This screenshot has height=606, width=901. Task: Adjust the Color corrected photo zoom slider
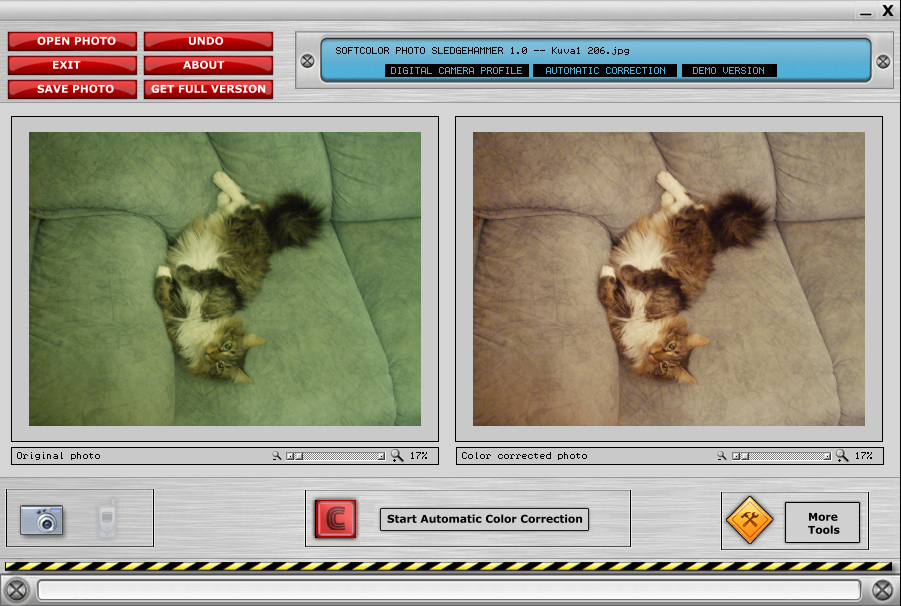781,456
